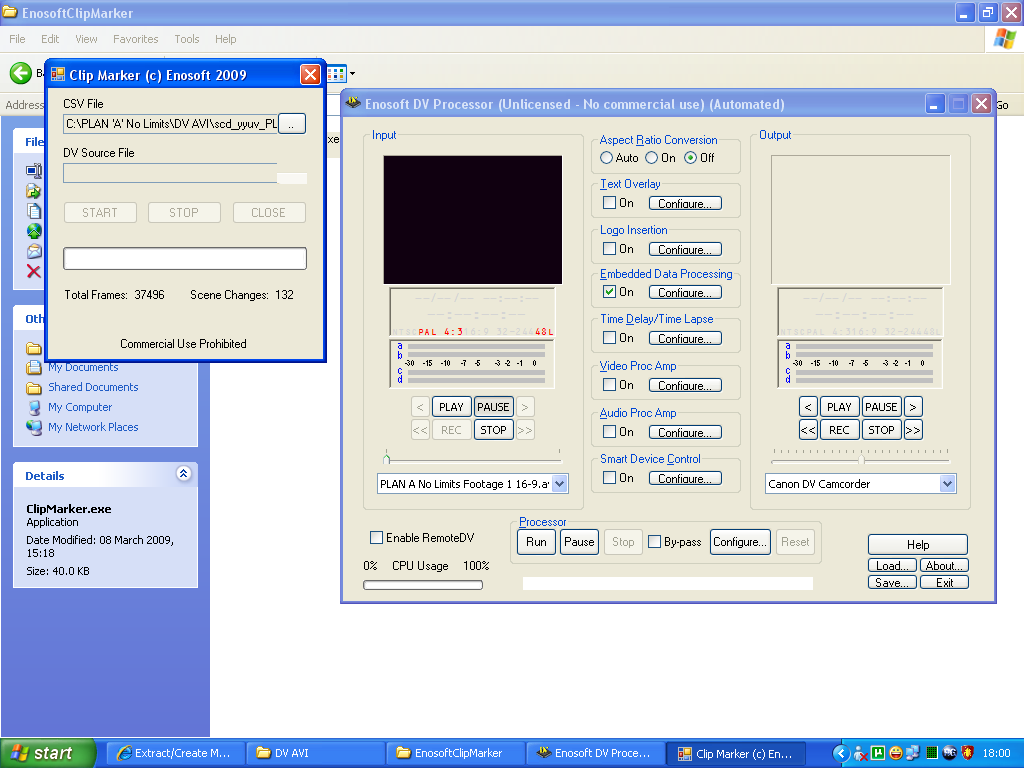Click the Output rewind '<<' button

coord(808,430)
